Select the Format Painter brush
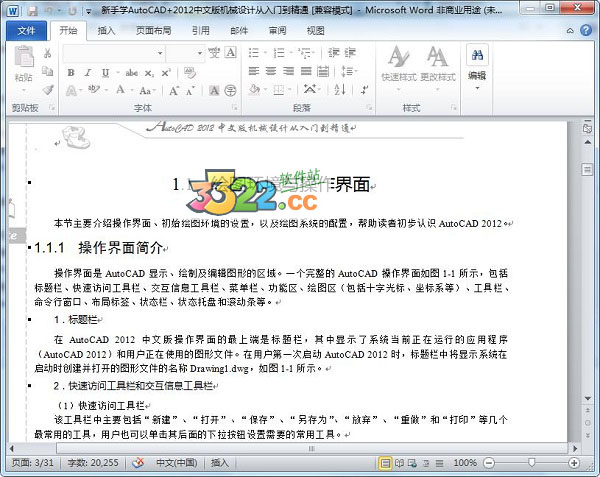 point(47,90)
